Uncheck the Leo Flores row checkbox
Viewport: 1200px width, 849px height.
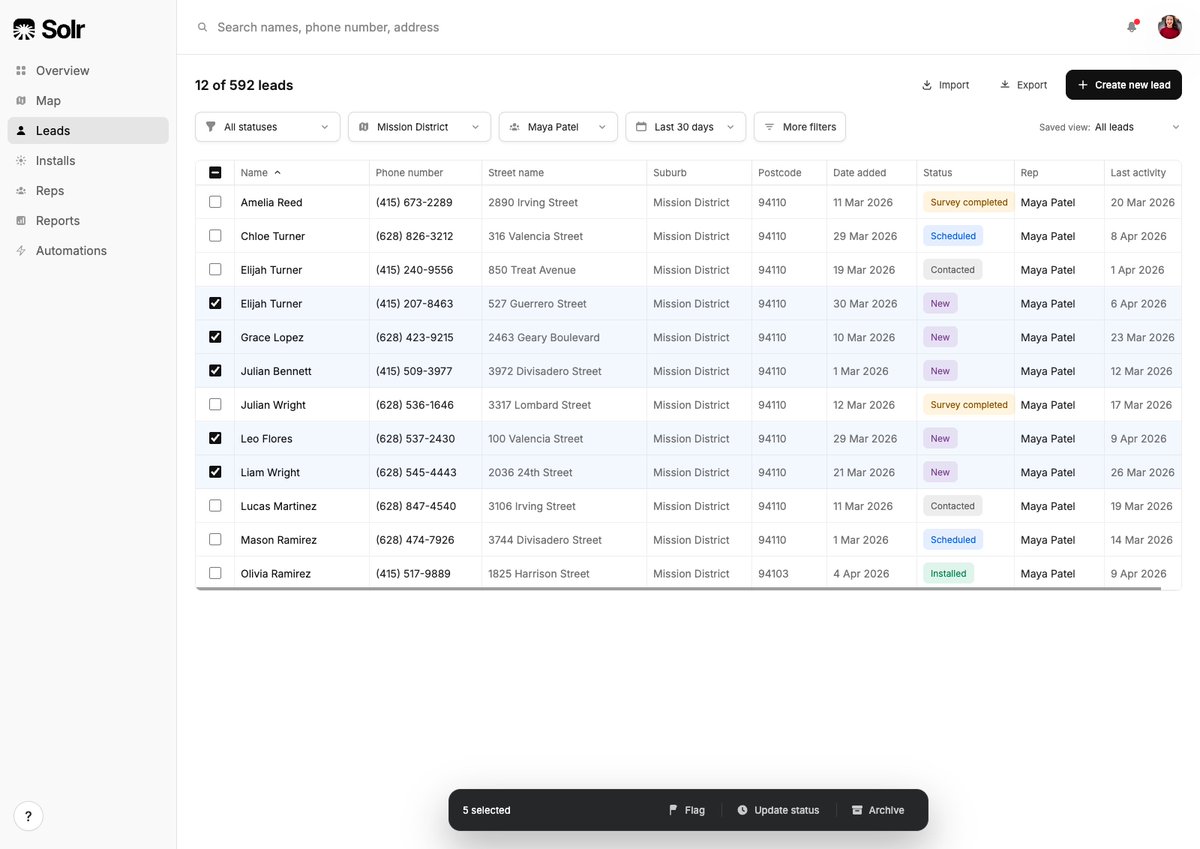(x=215, y=438)
